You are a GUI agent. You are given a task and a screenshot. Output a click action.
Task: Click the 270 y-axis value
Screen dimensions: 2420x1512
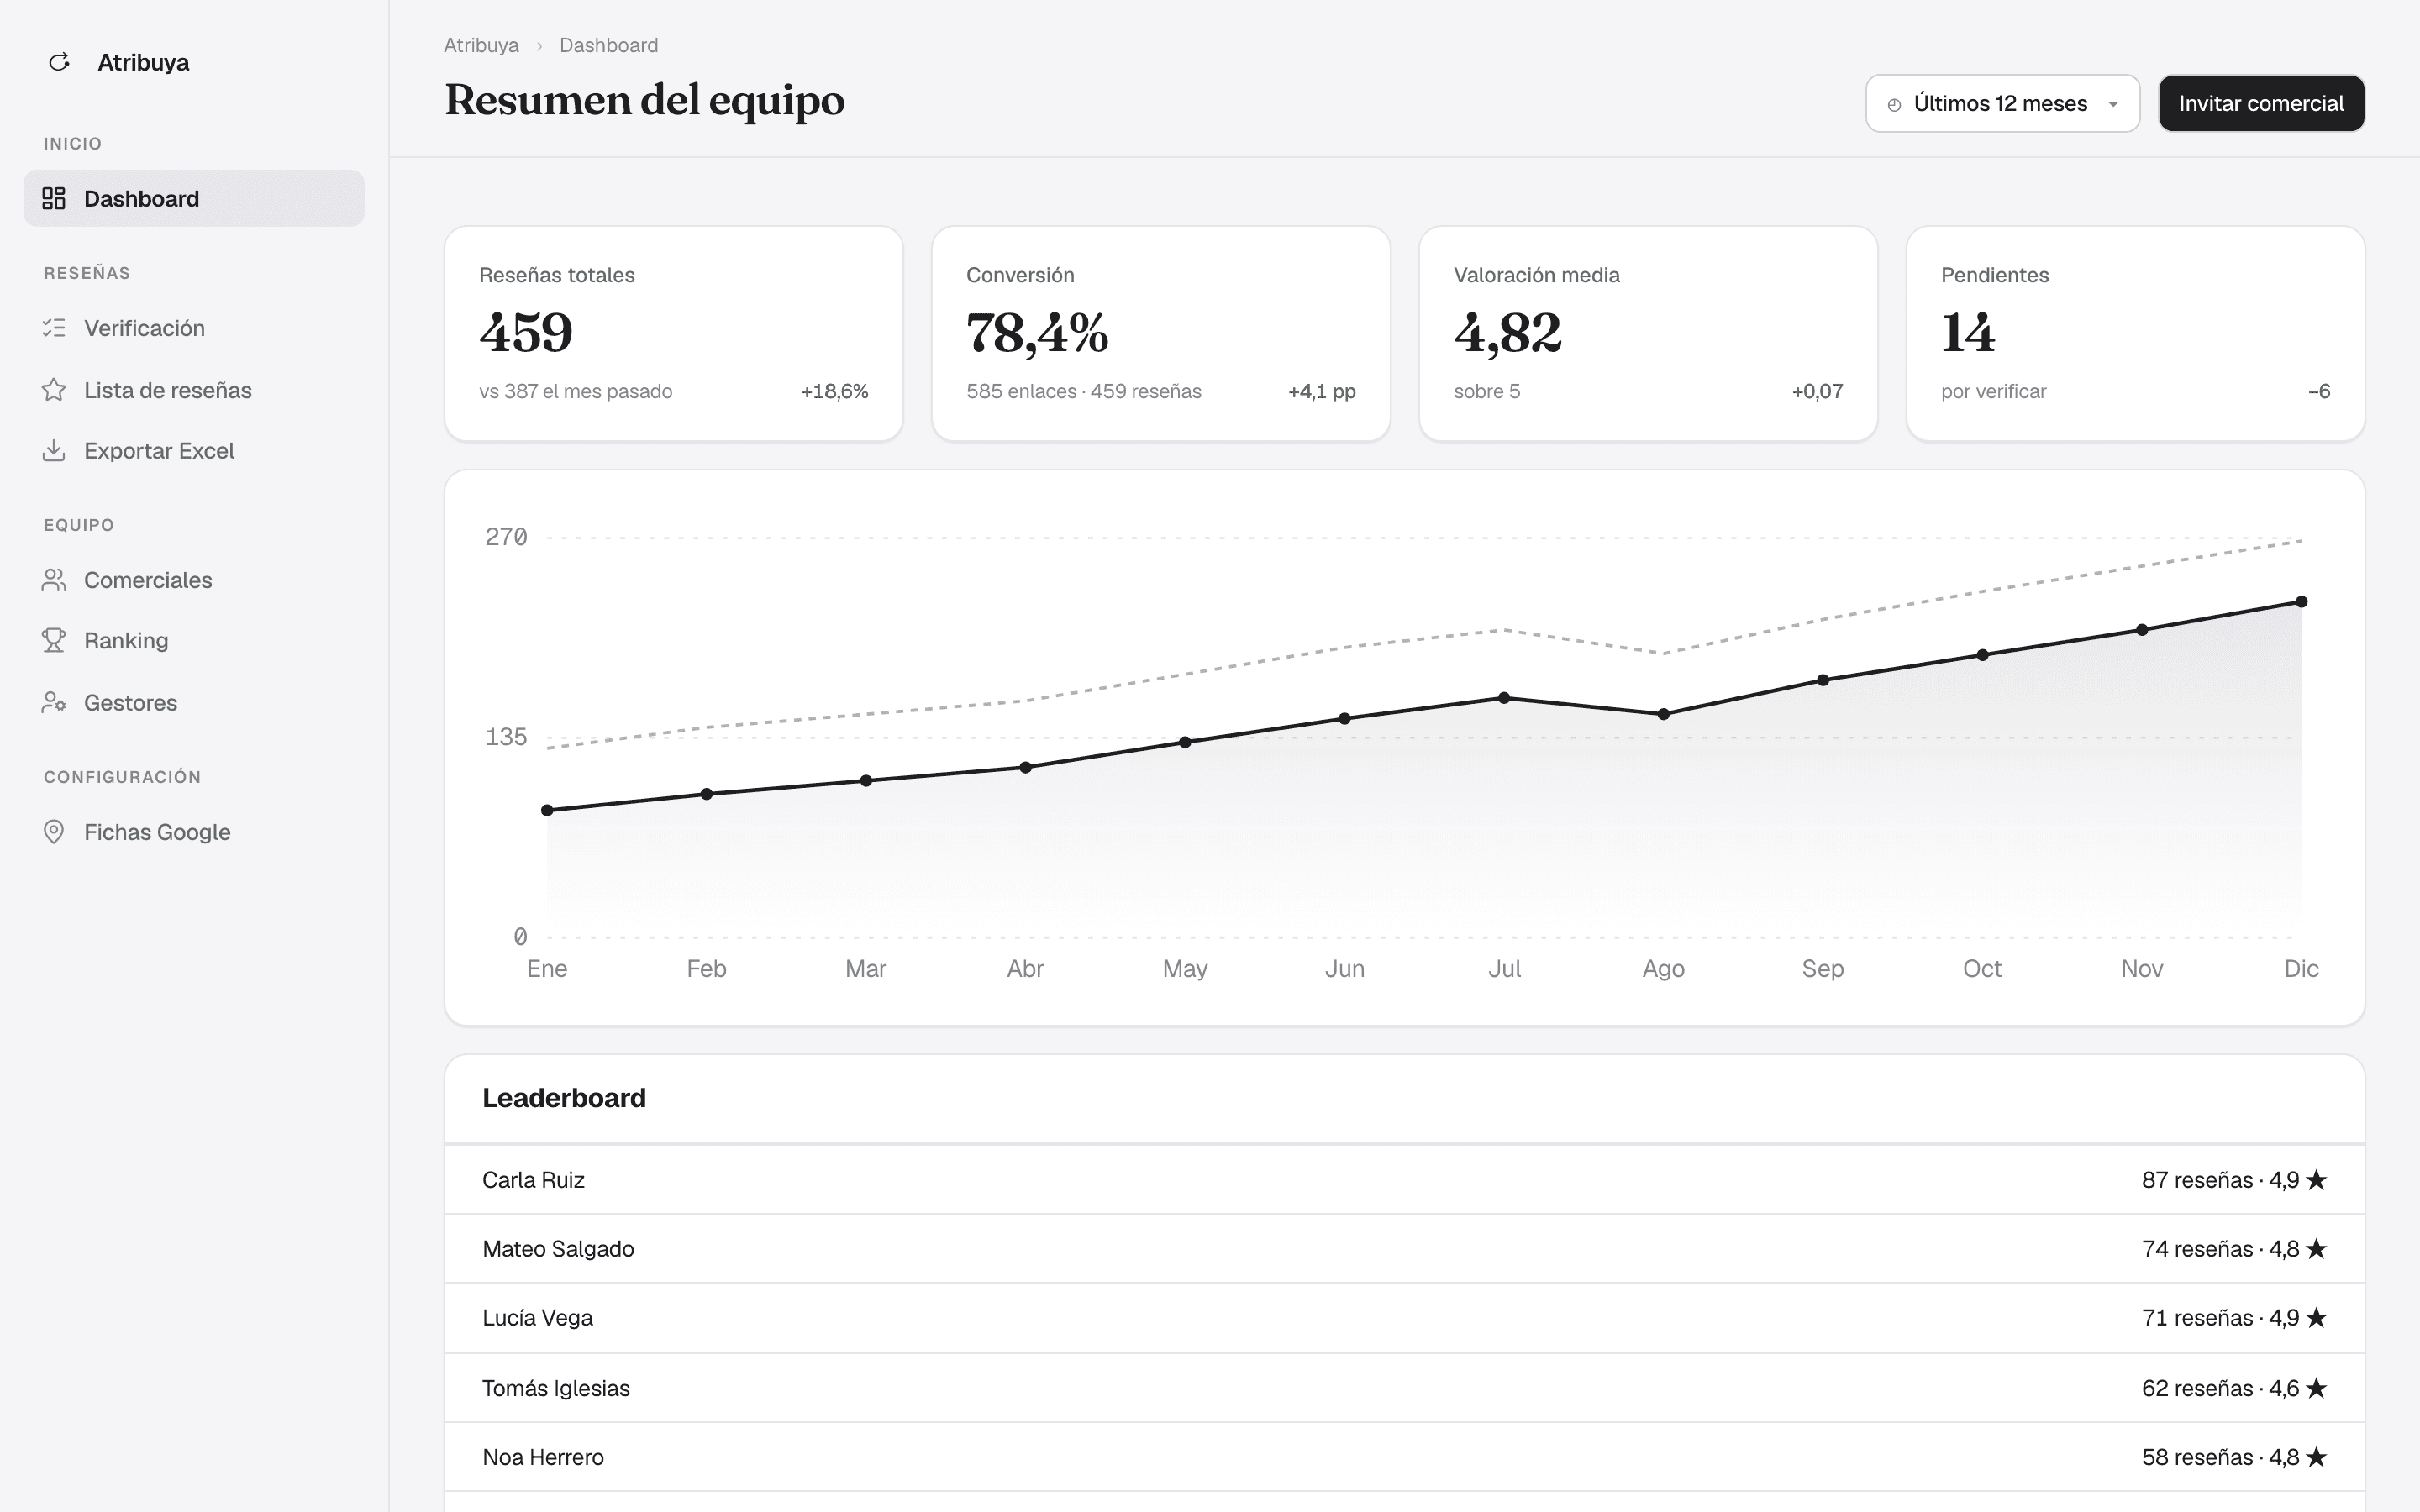506,537
